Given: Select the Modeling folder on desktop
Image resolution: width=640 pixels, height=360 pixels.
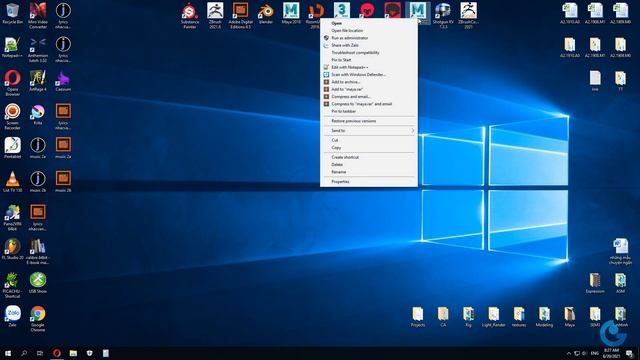Looking at the screenshot, I should (x=544, y=317).
